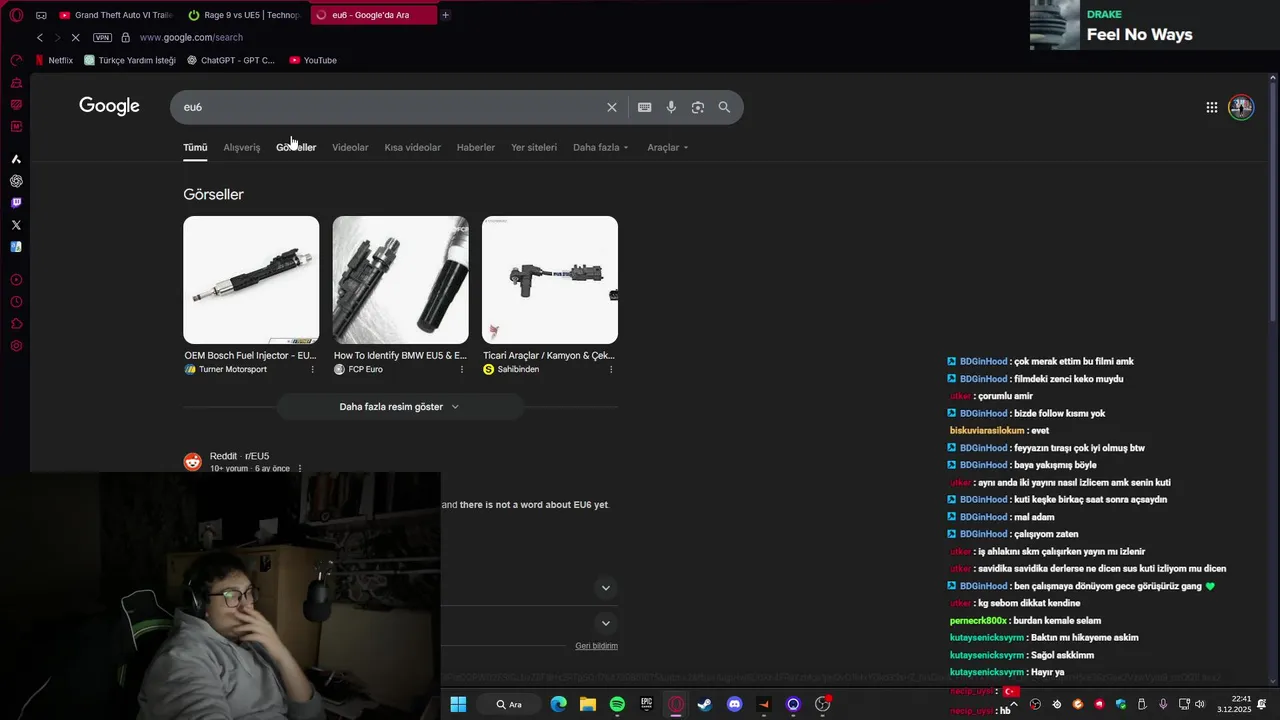Open options menu for FCP Euro result

click(461, 370)
